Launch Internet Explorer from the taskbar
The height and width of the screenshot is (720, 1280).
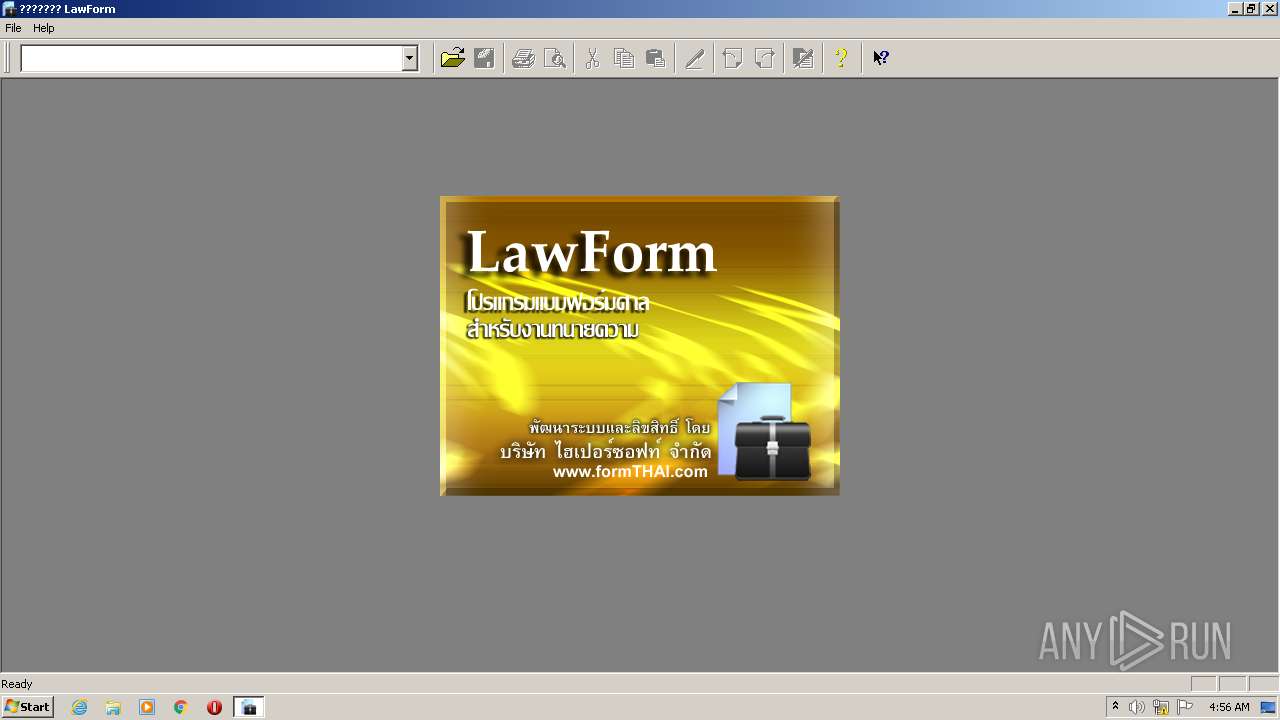pyautogui.click(x=80, y=707)
